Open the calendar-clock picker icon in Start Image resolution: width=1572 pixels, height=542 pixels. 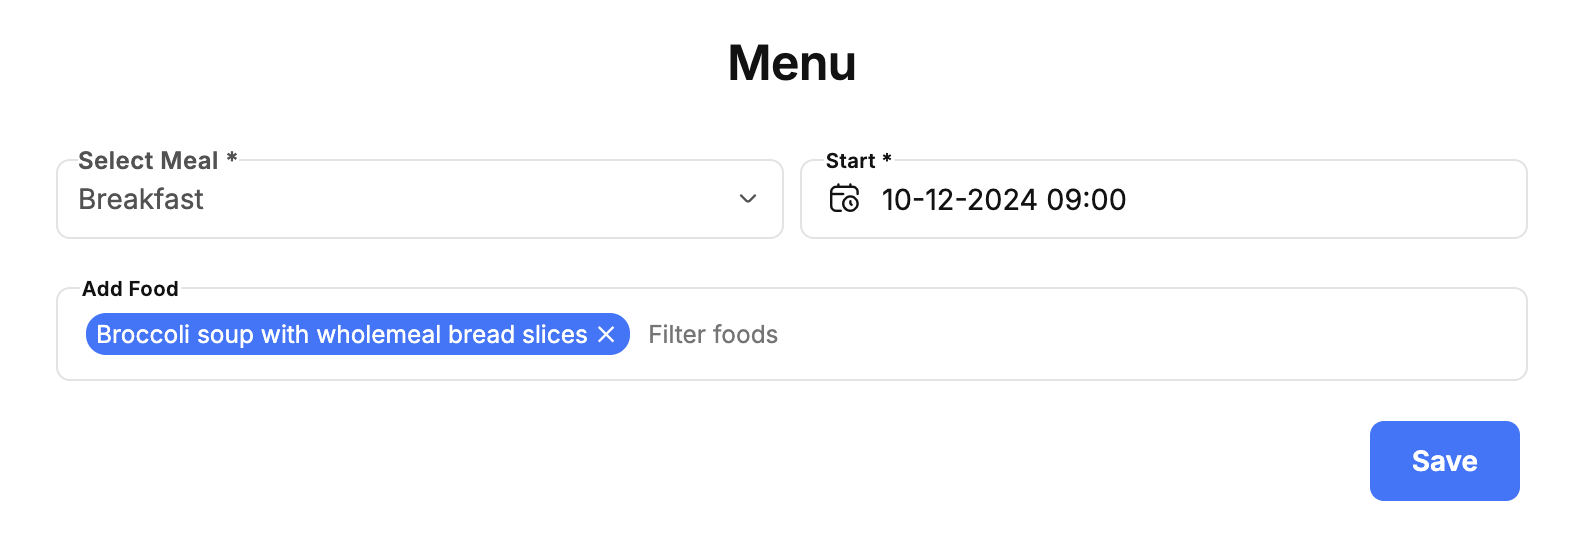click(844, 199)
